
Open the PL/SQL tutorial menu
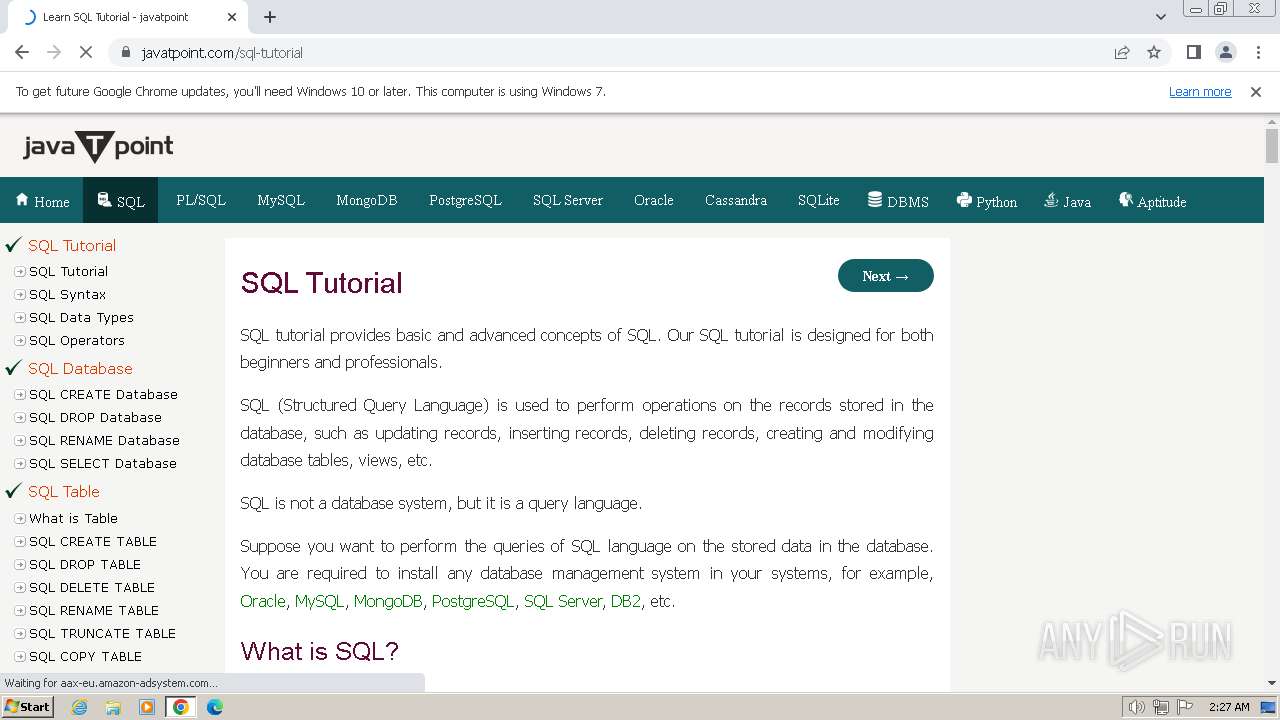coord(201,200)
